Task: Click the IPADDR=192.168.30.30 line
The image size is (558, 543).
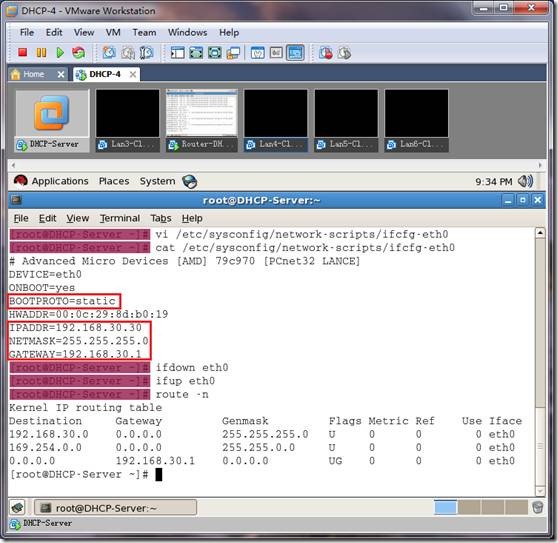Action: tap(75, 327)
